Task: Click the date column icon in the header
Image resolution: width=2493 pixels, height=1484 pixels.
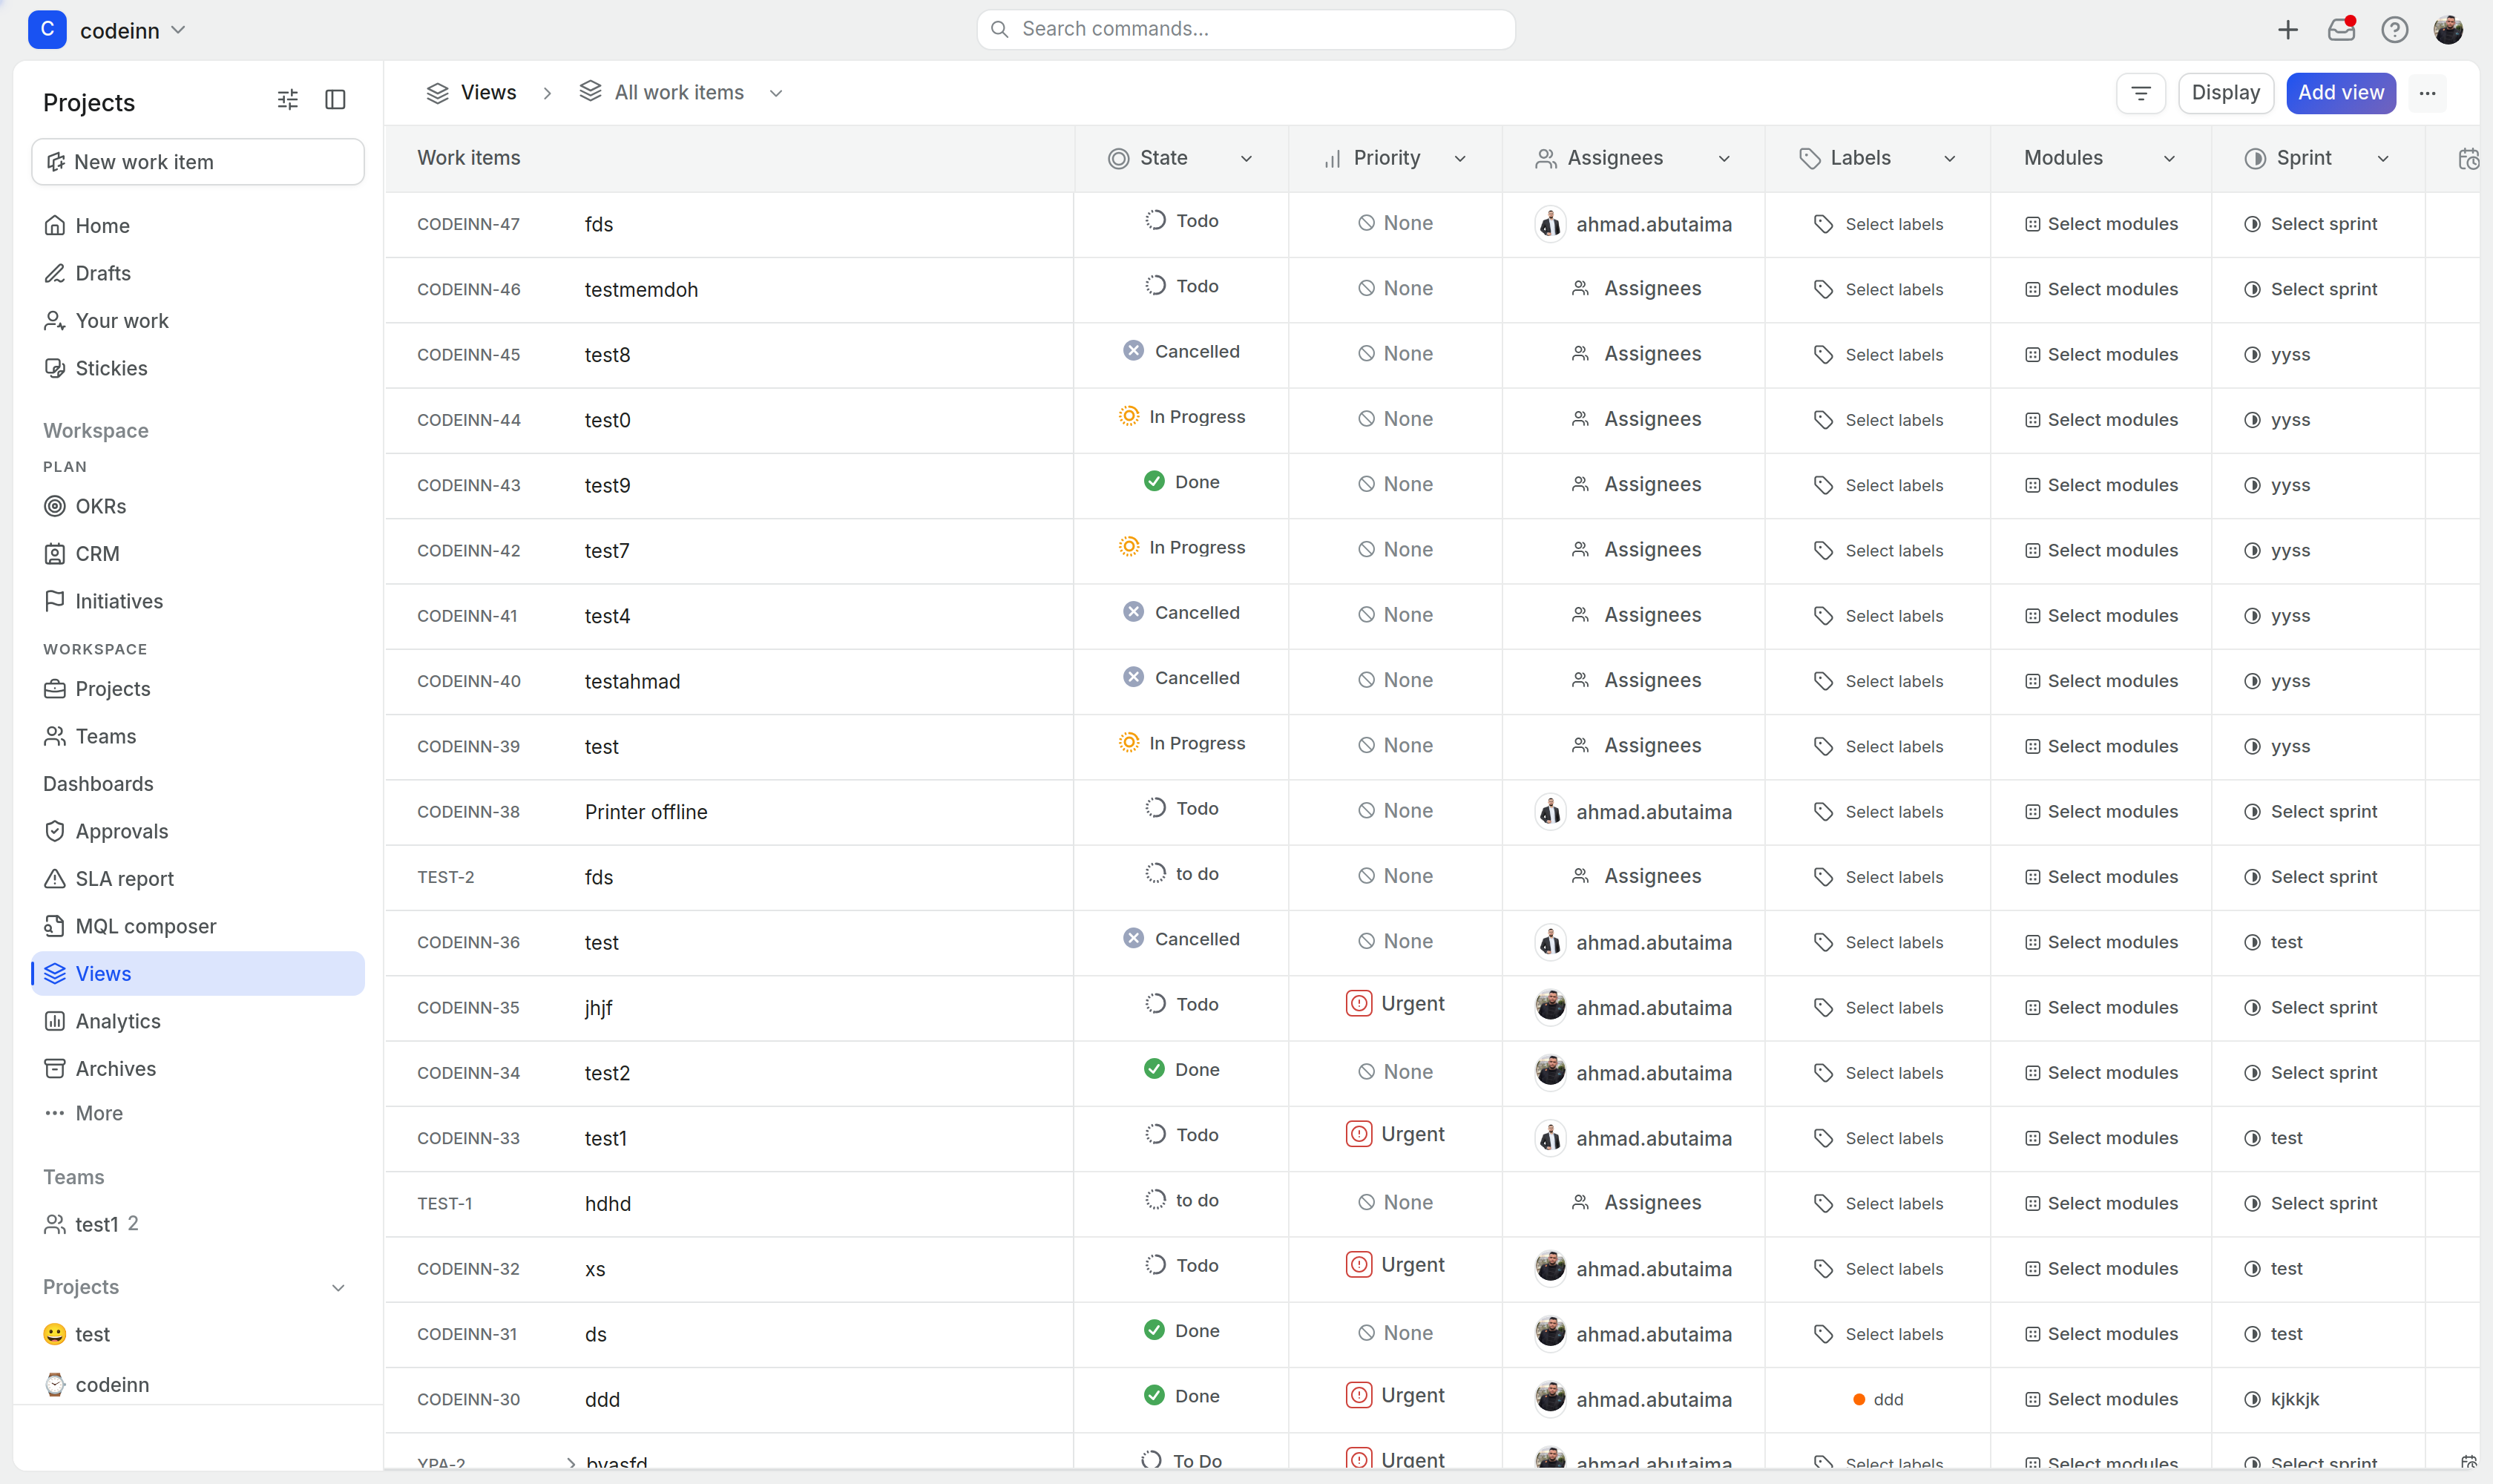Action: pyautogui.click(x=2468, y=158)
